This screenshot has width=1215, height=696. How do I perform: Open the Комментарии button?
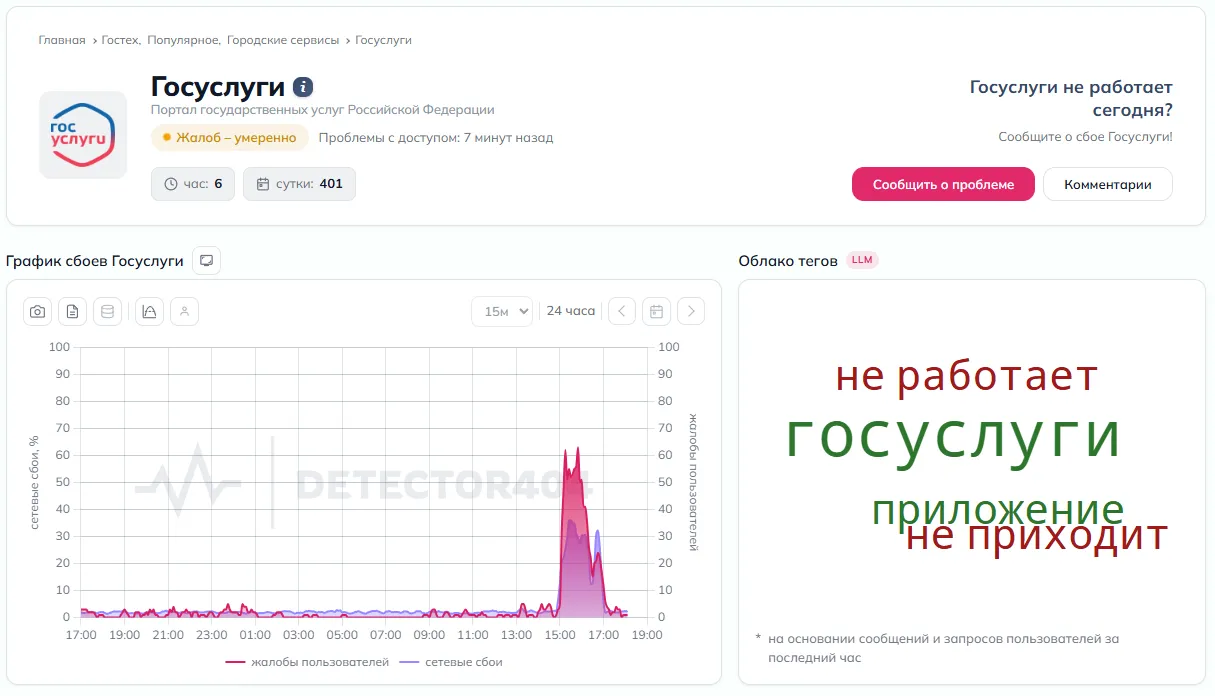click(x=1108, y=184)
